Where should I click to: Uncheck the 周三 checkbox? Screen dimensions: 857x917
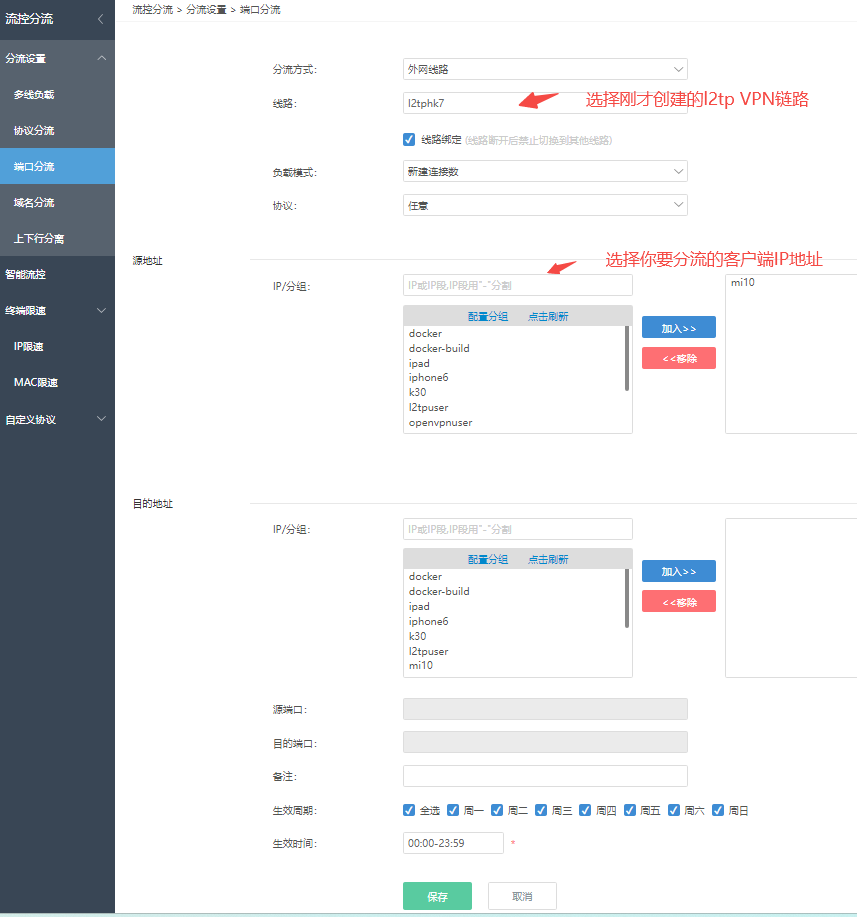tap(541, 810)
